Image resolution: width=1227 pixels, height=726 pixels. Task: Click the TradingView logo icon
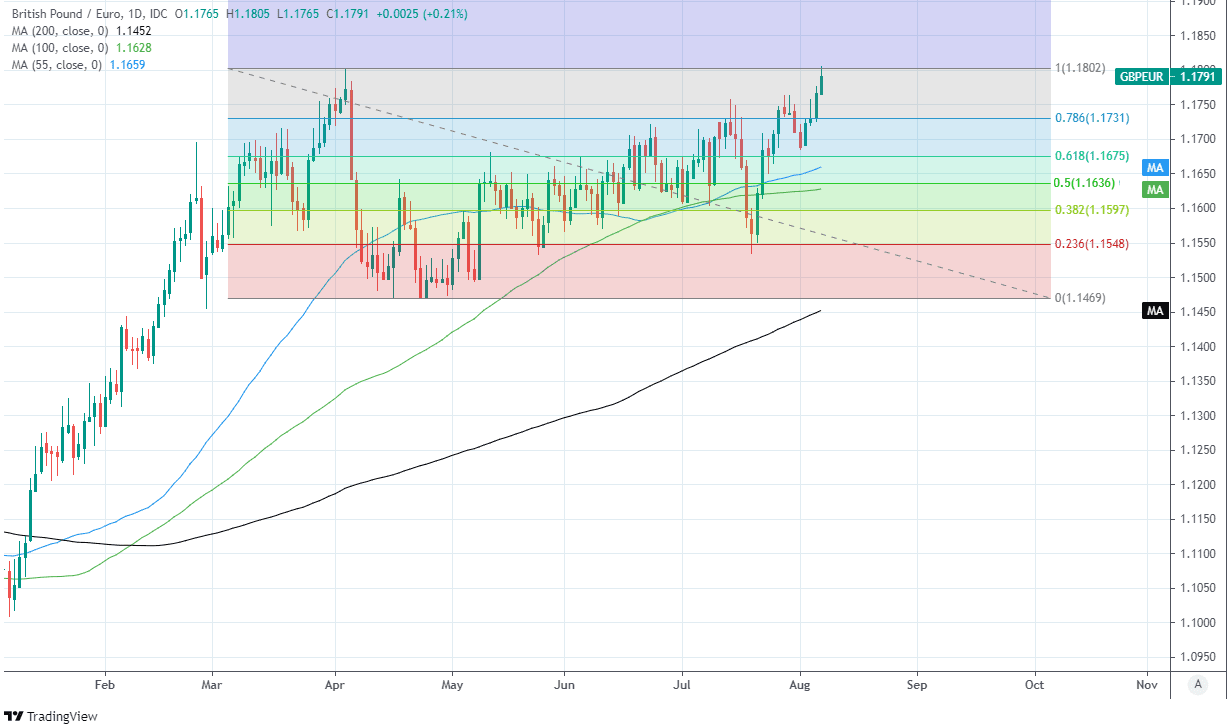tap(14, 716)
